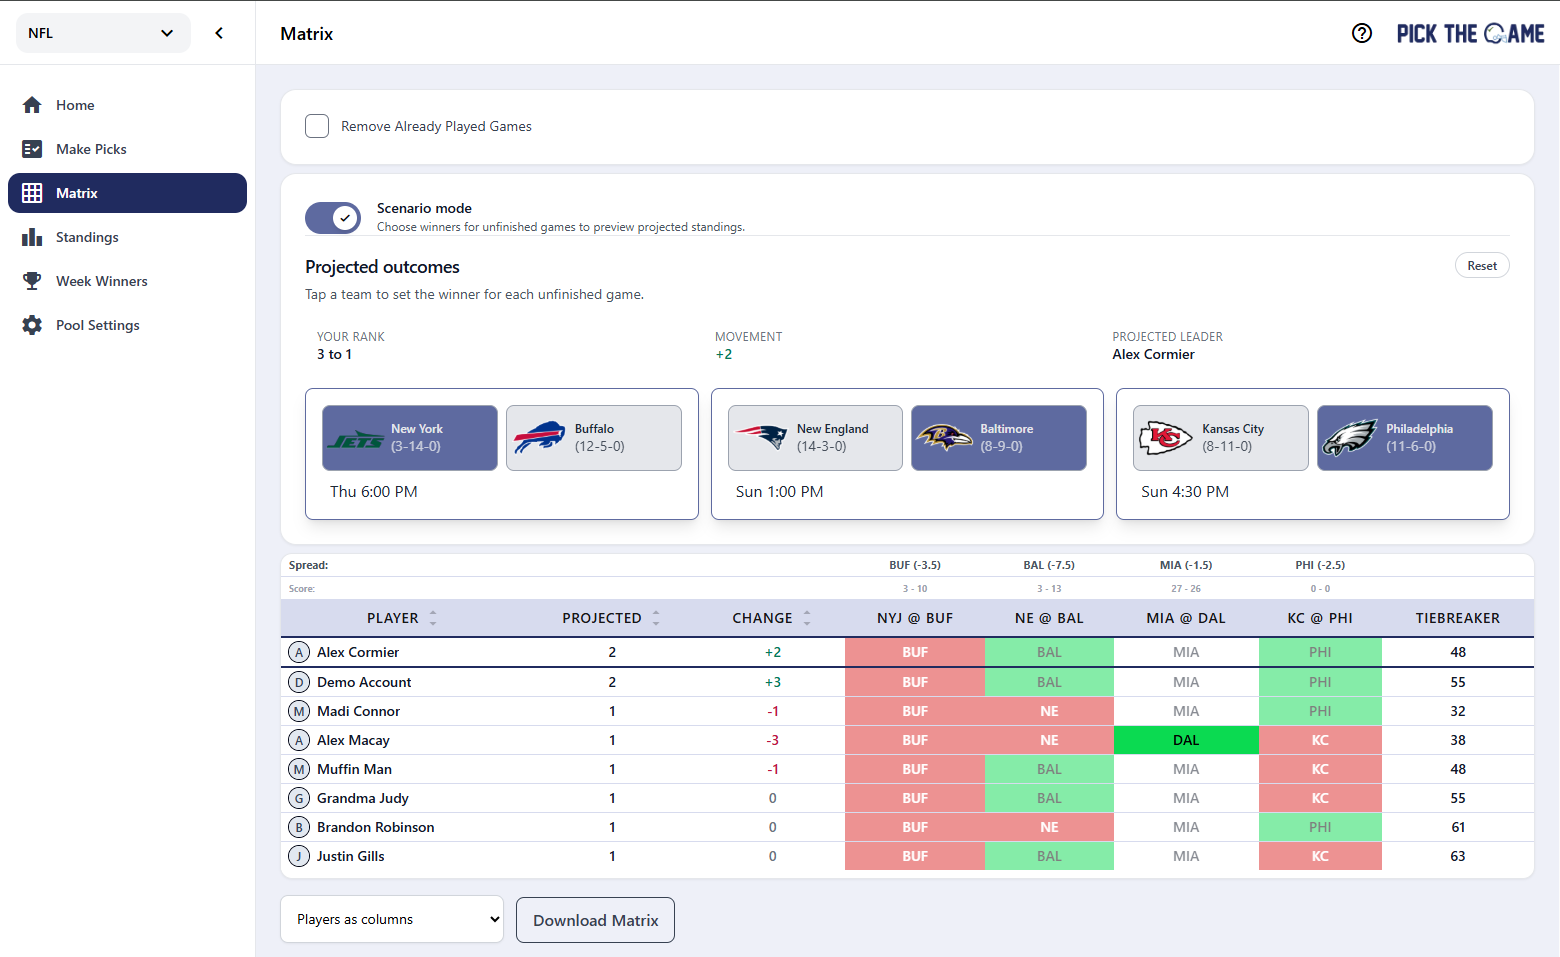This screenshot has width=1560, height=957.
Task: Click Brandon Robinson's avatar circle
Action: (299, 827)
